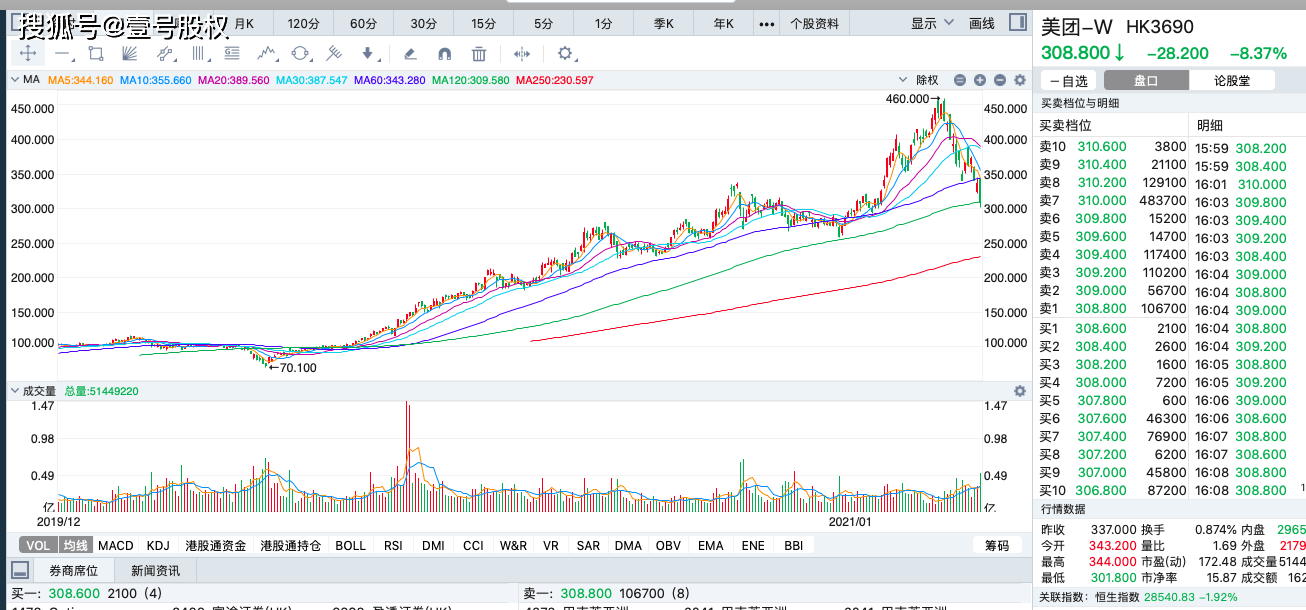The height and width of the screenshot is (610, 1306).
Task: Toggle the VOL indicator
Action: (x=37, y=545)
